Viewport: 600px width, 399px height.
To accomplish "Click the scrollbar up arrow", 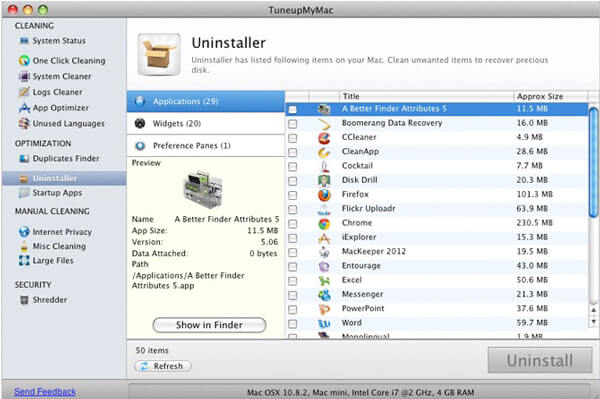I will (593, 310).
